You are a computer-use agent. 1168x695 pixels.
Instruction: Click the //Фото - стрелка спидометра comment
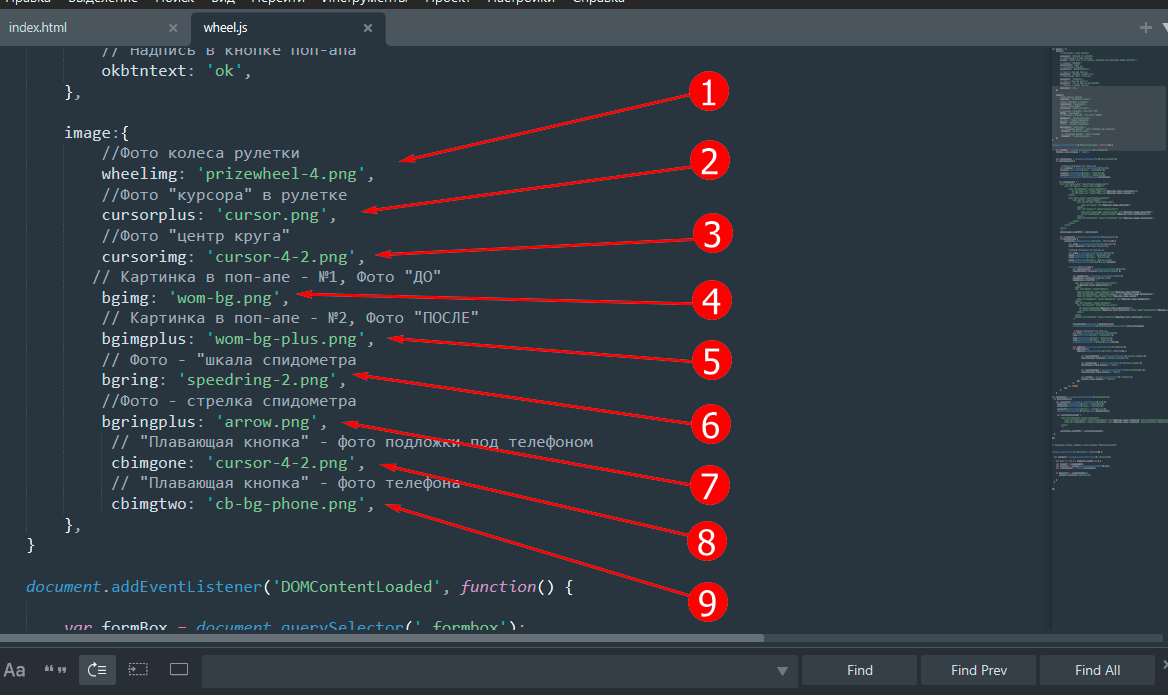pyautogui.click(x=229, y=401)
